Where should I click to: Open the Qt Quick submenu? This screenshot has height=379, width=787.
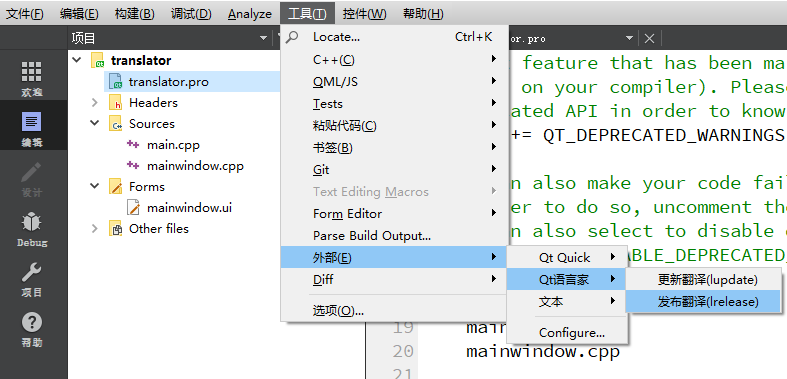pos(566,258)
